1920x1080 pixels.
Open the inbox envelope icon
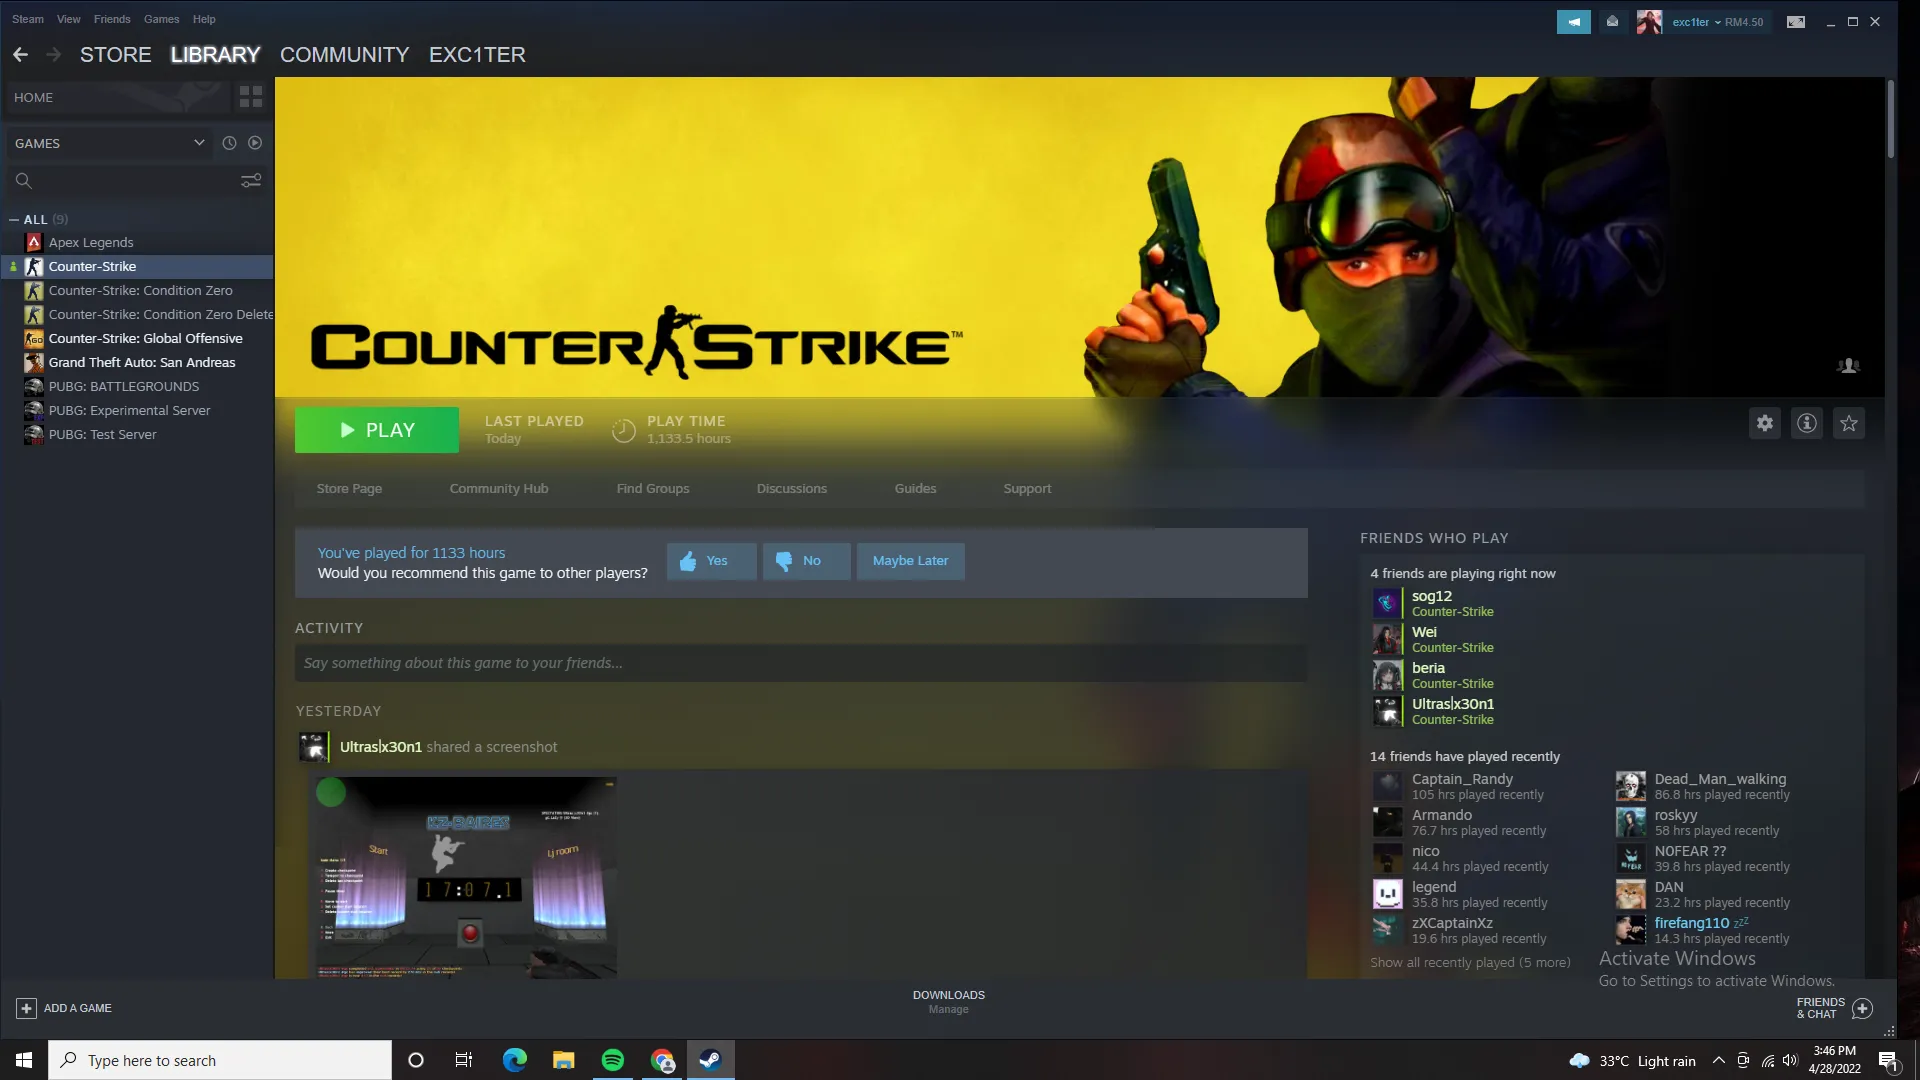1612,22
